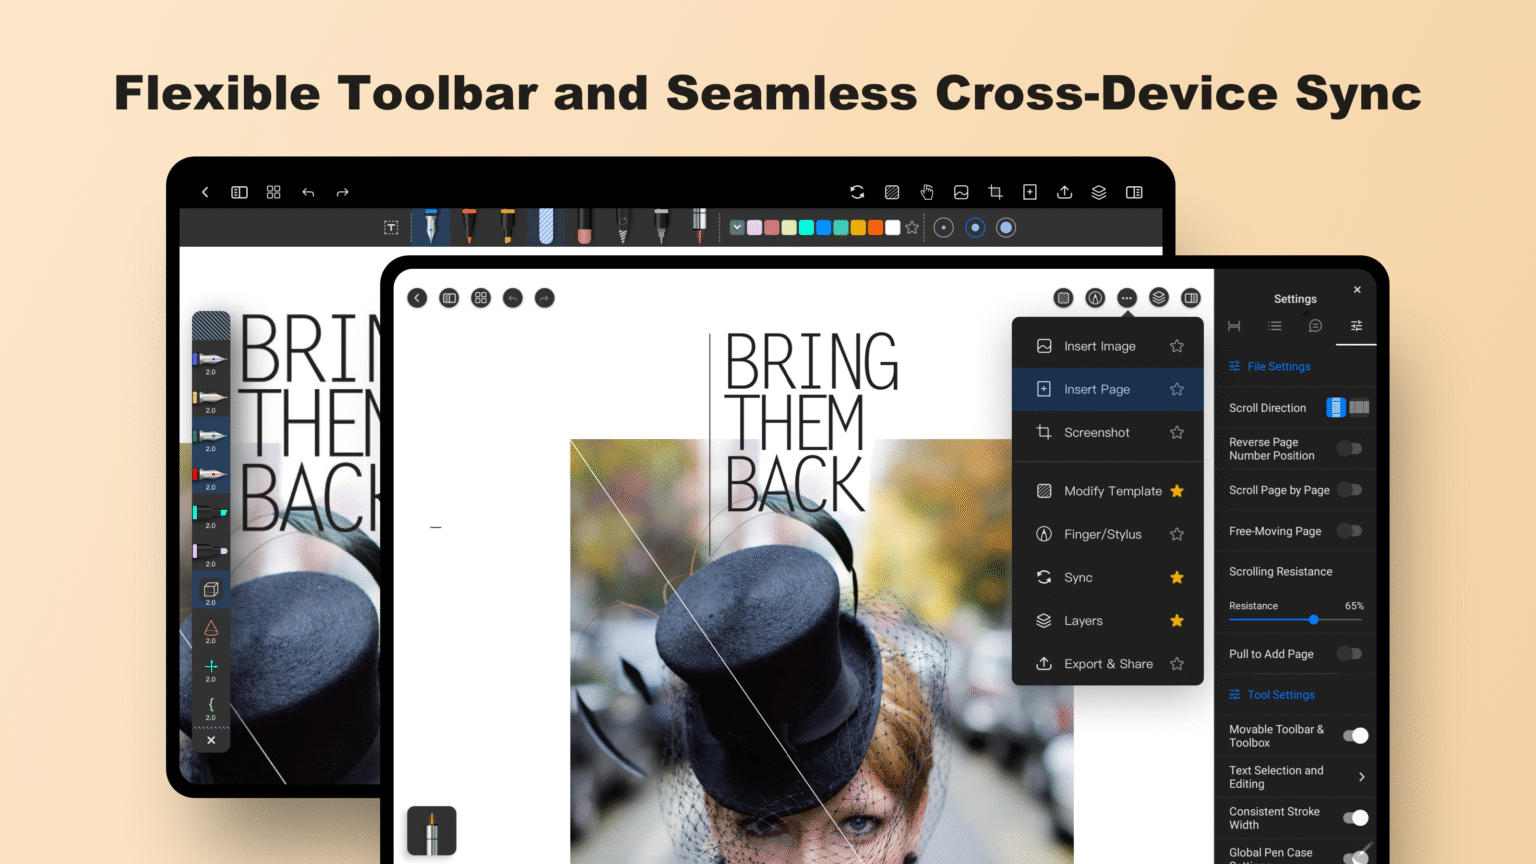Select the Insert Page icon in the popup menu
Viewport: 1536px width, 864px height.
1044,389
